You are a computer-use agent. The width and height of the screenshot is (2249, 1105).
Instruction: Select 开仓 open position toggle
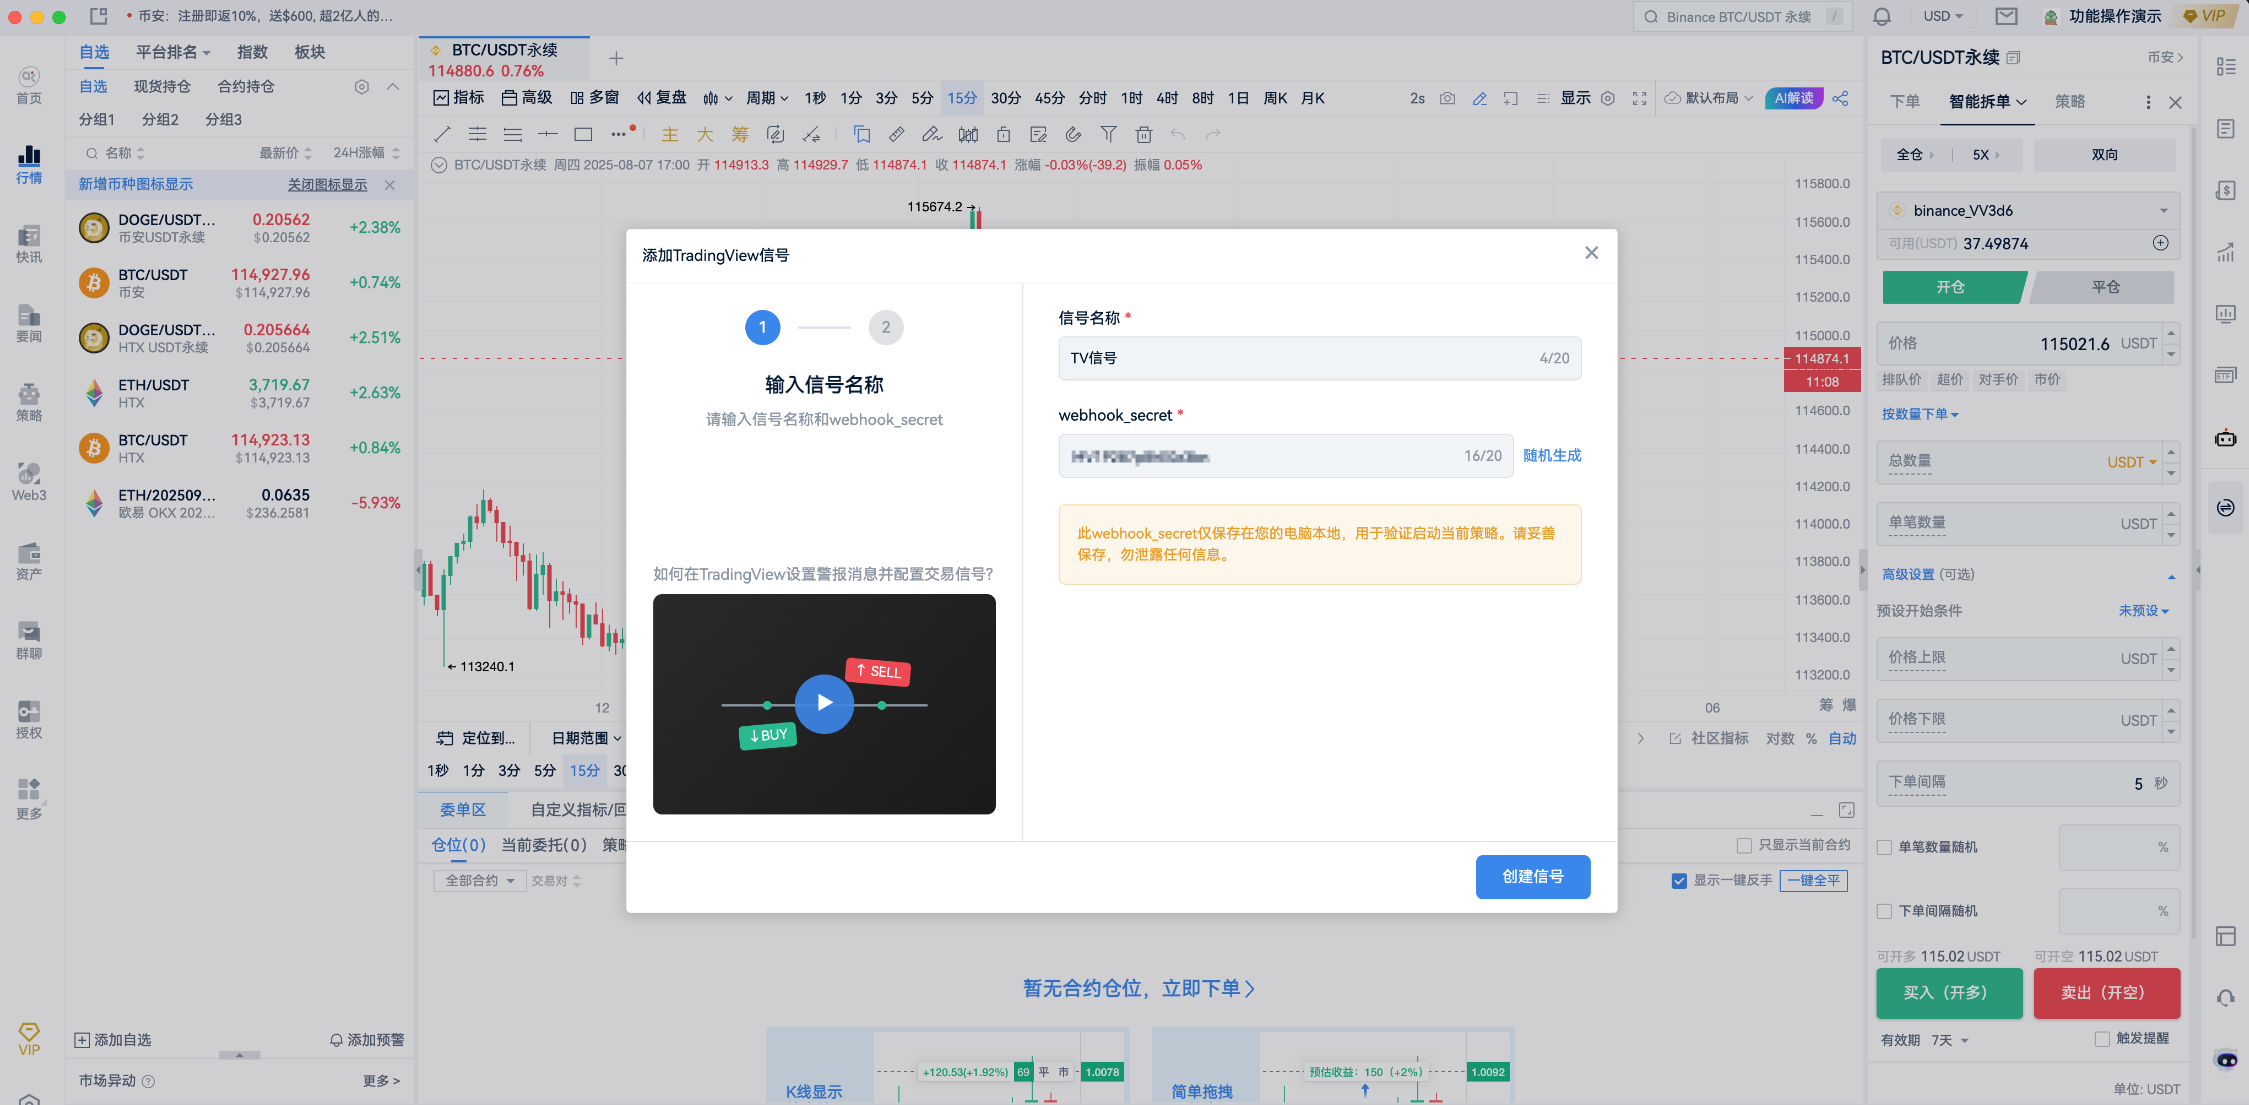[1952, 287]
